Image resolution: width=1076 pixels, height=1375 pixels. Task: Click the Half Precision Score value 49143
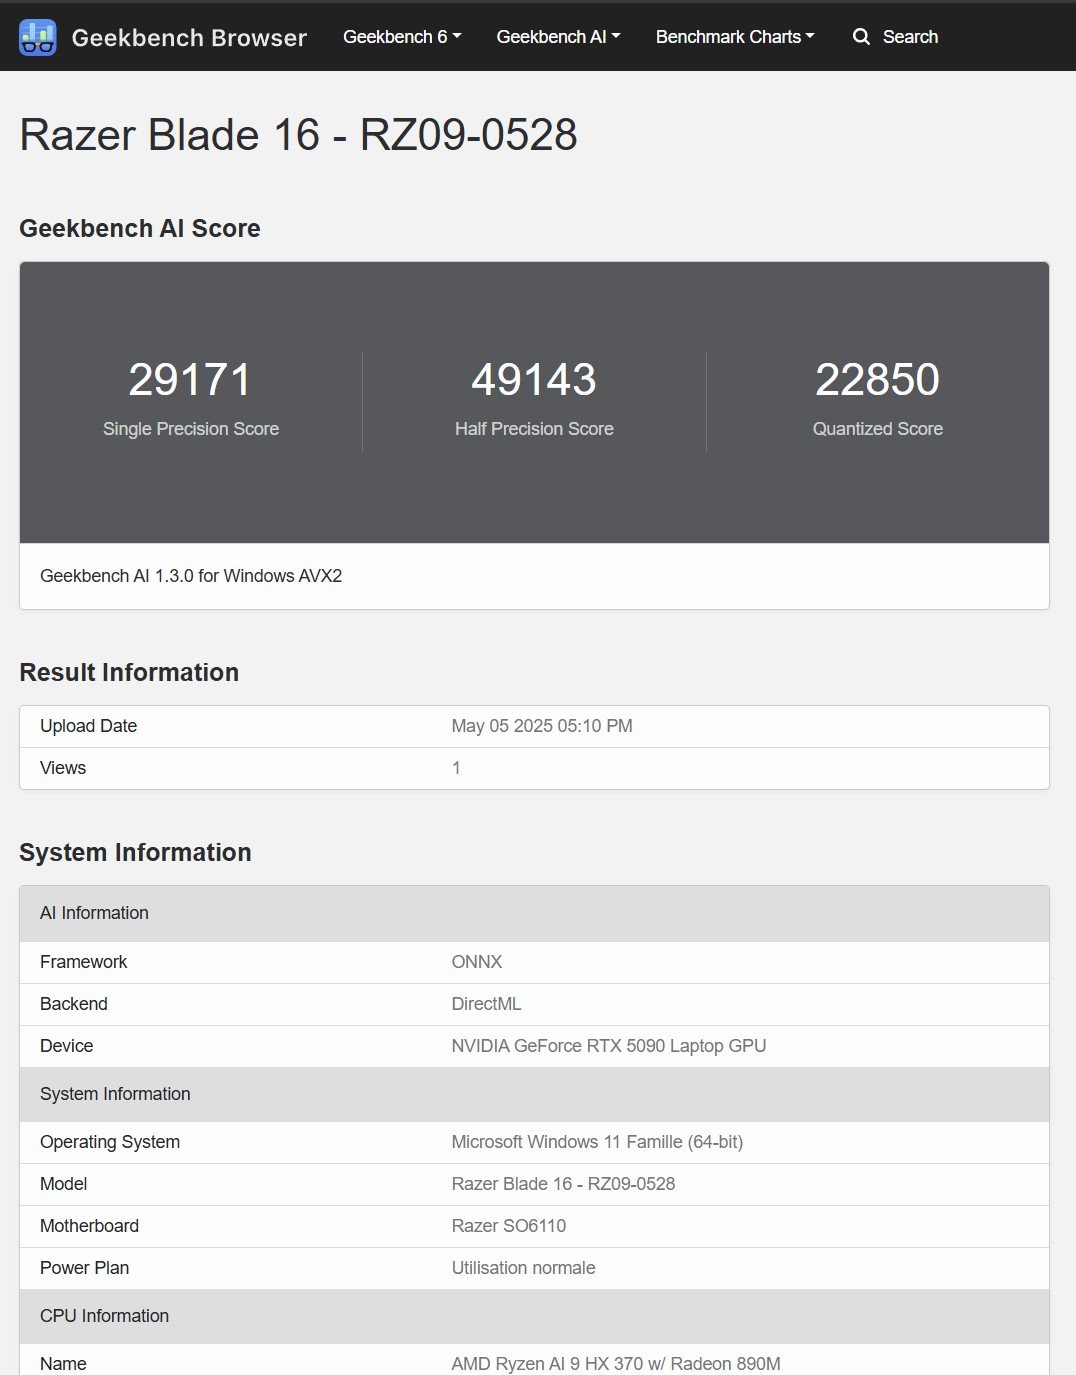tap(534, 380)
